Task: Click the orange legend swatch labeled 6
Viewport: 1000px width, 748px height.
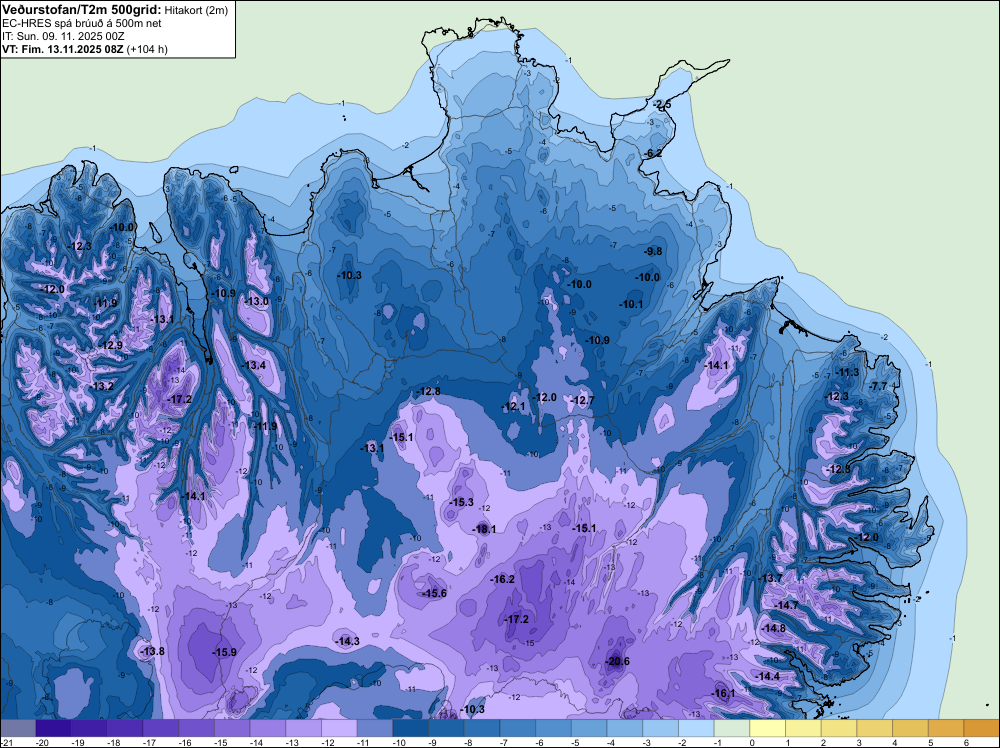Action: tap(982, 728)
